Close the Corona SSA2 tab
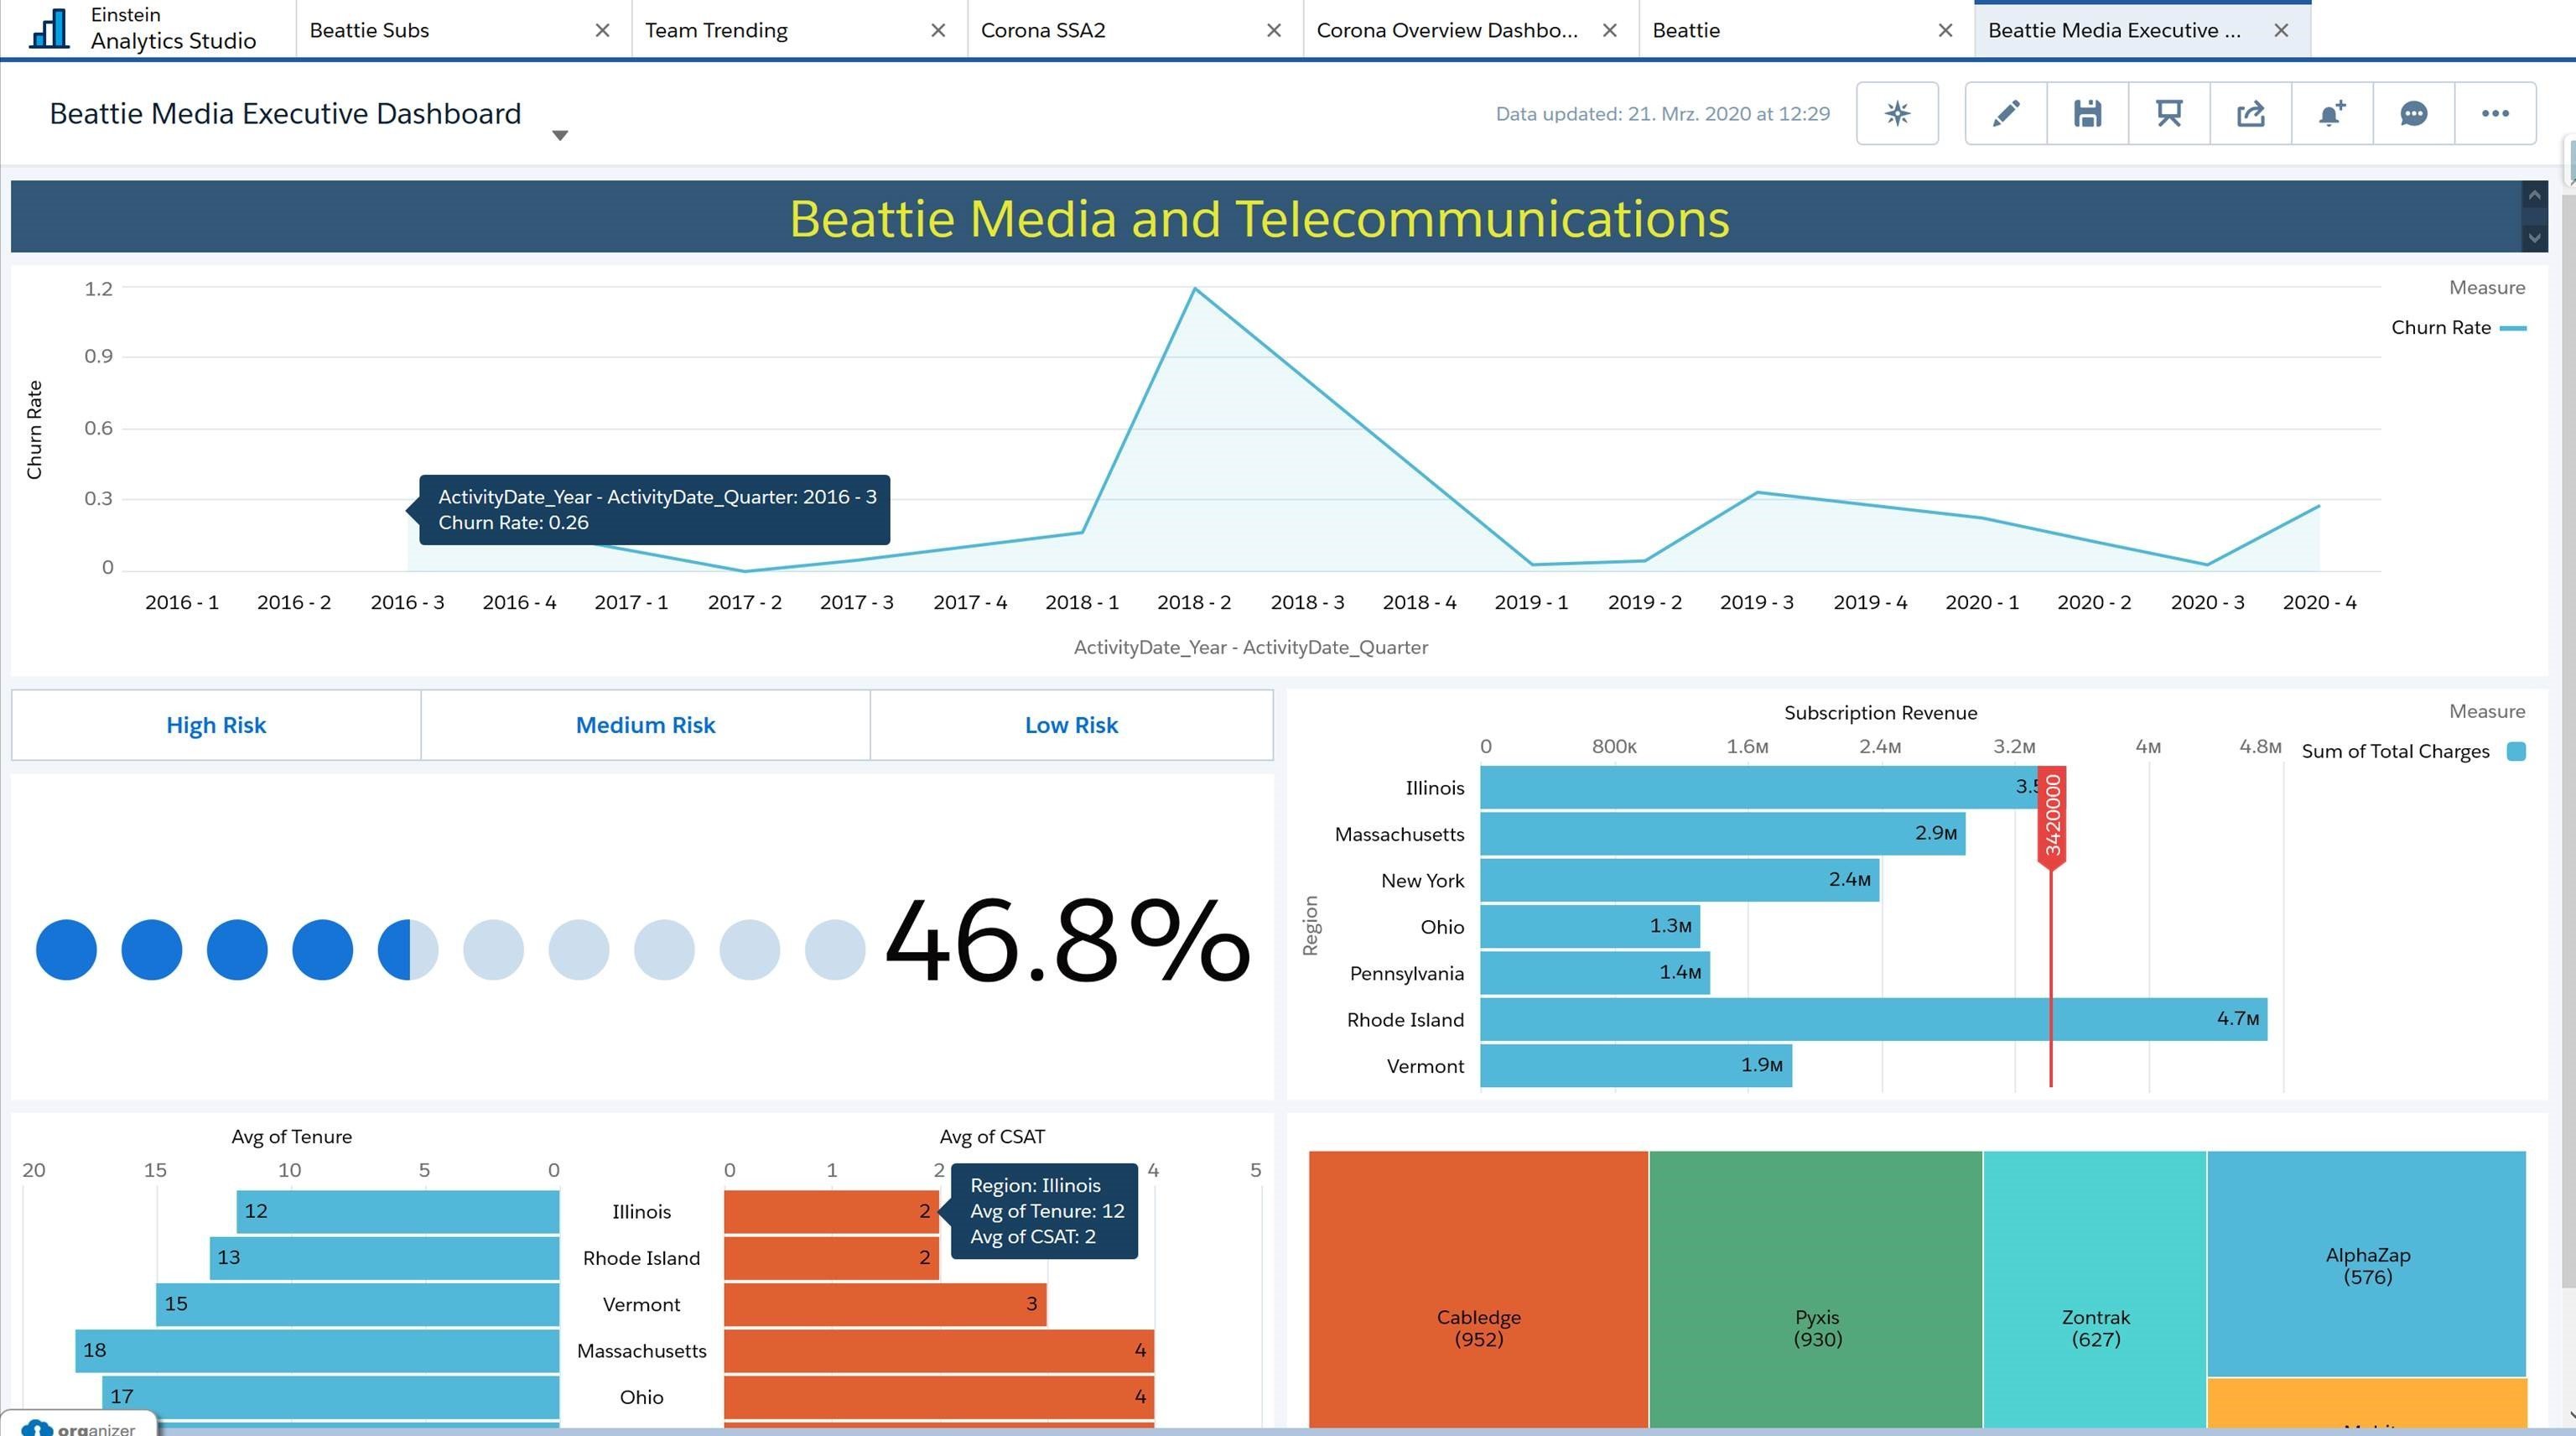Viewport: 2576px width, 1436px height. [x=1274, y=30]
